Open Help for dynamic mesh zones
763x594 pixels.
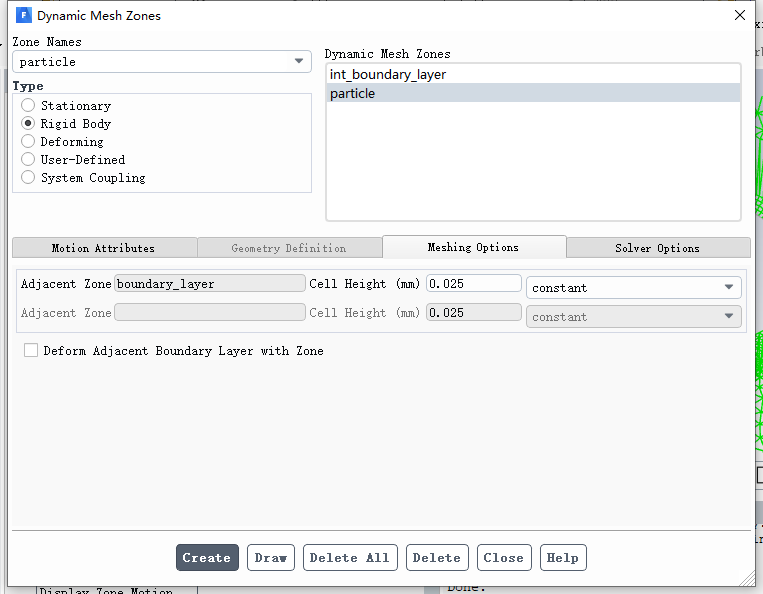(563, 558)
